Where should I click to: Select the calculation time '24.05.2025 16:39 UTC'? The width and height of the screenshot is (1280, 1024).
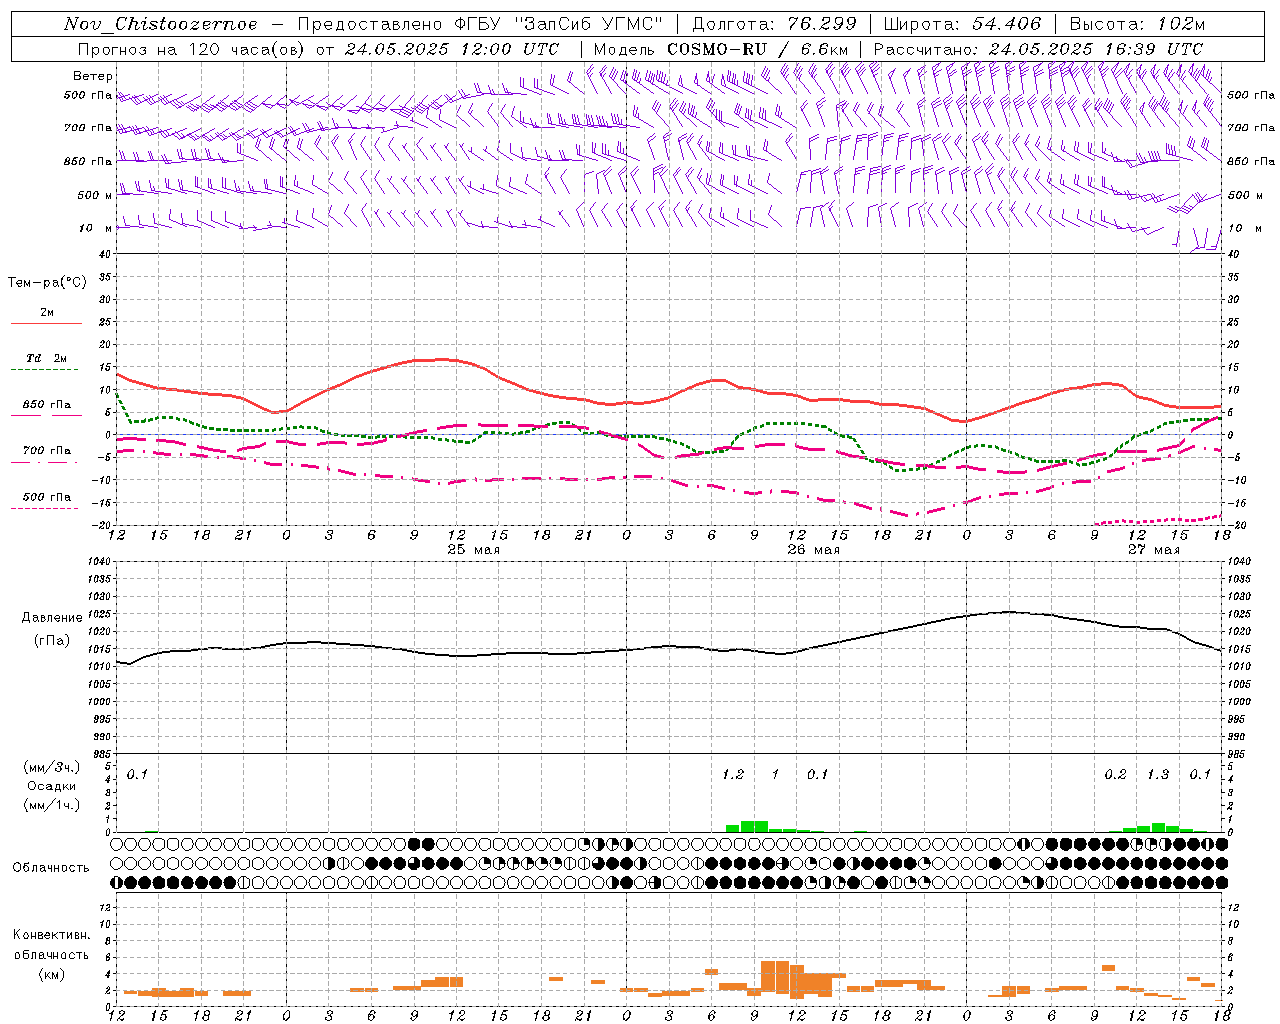click(x=1096, y=49)
